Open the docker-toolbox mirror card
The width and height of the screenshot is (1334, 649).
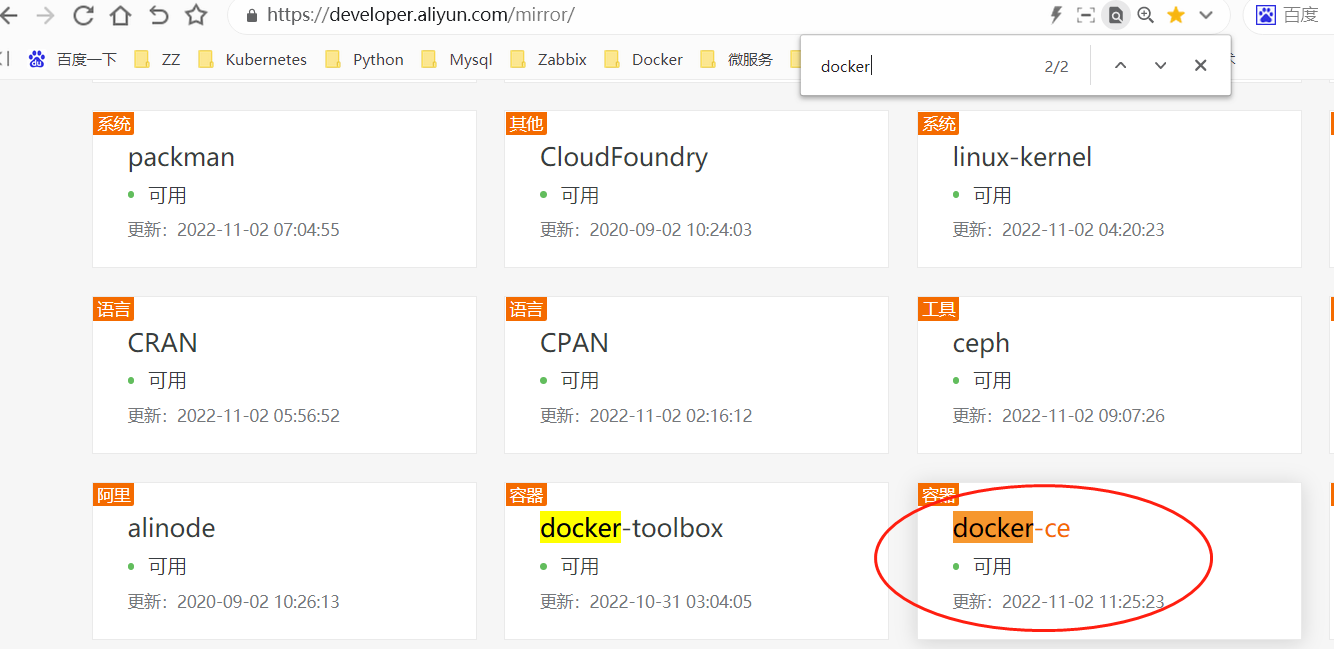coord(696,561)
